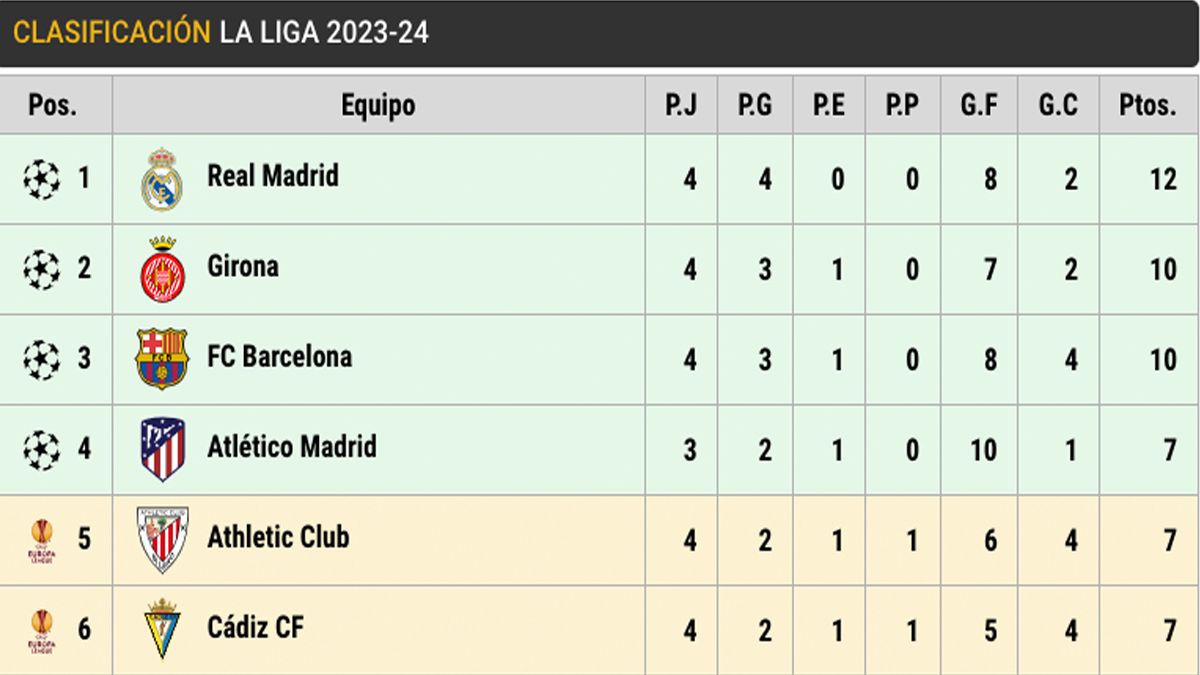Click the Equipo column header
This screenshot has height=675, width=1200.
[378, 105]
